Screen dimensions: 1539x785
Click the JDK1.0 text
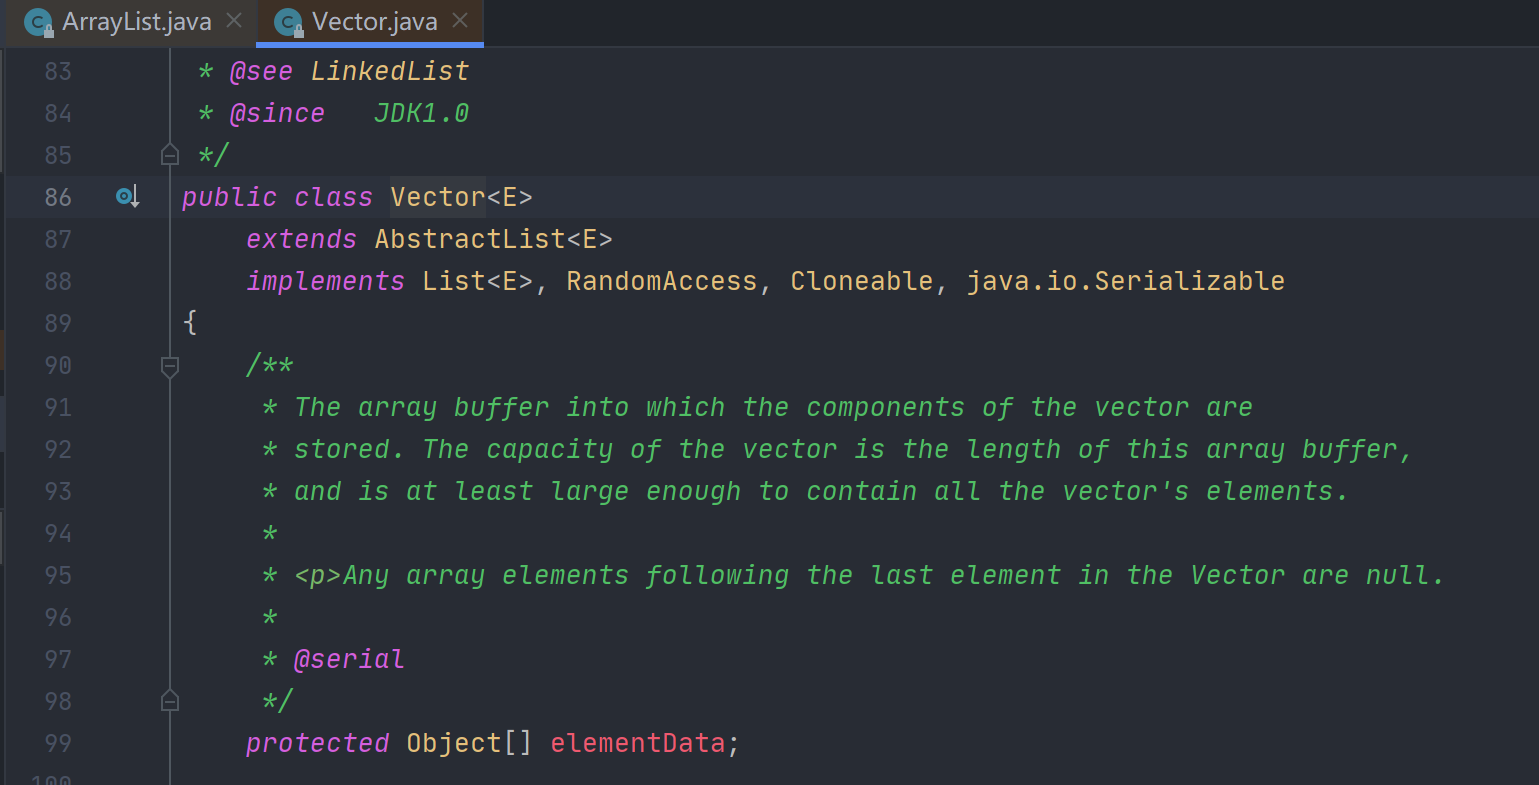pyautogui.click(x=422, y=113)
